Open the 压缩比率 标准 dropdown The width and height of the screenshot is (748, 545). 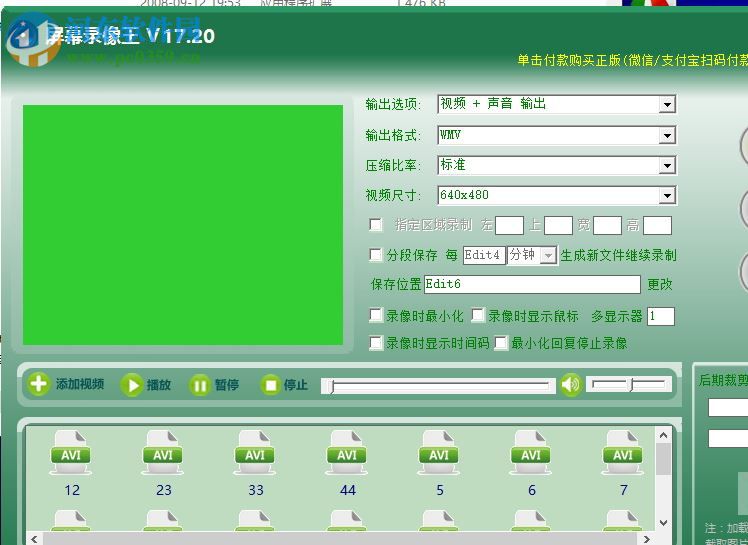point(667,166)
